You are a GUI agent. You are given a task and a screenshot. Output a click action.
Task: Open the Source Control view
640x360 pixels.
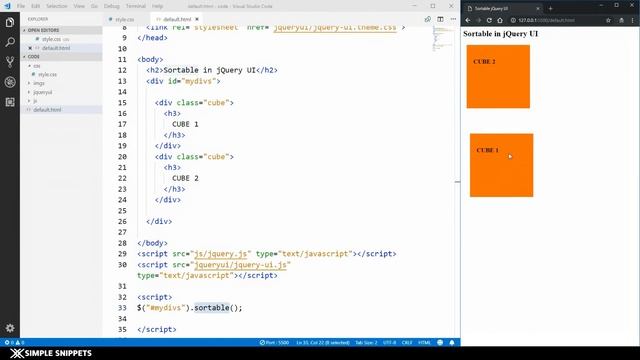pyautogui.click(x=10, y=62)
